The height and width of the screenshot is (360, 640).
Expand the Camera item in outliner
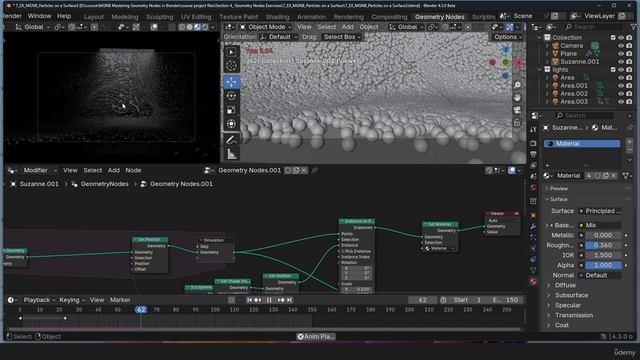tap(547, 46)
